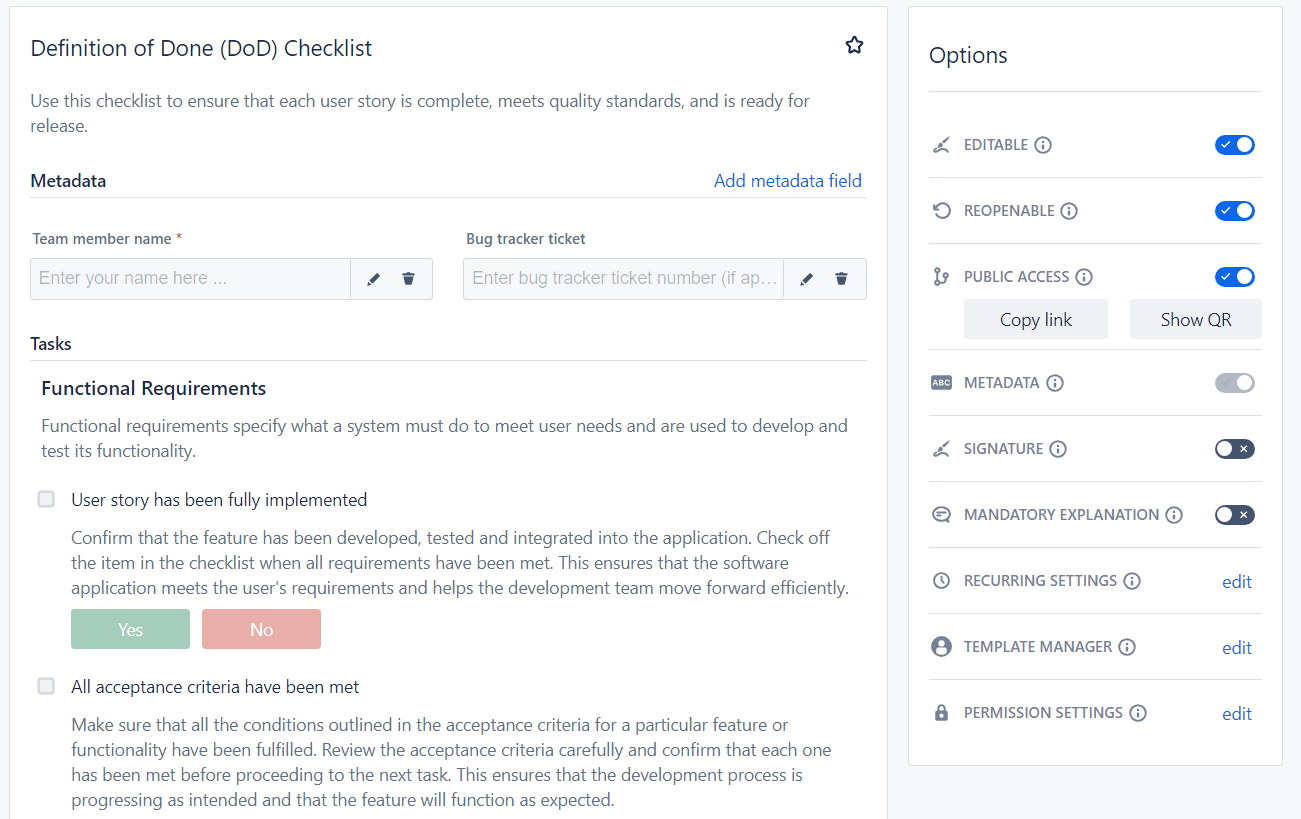
Task: Check the User story fully implemented checkbox
Action: click(x=45, y=498)
